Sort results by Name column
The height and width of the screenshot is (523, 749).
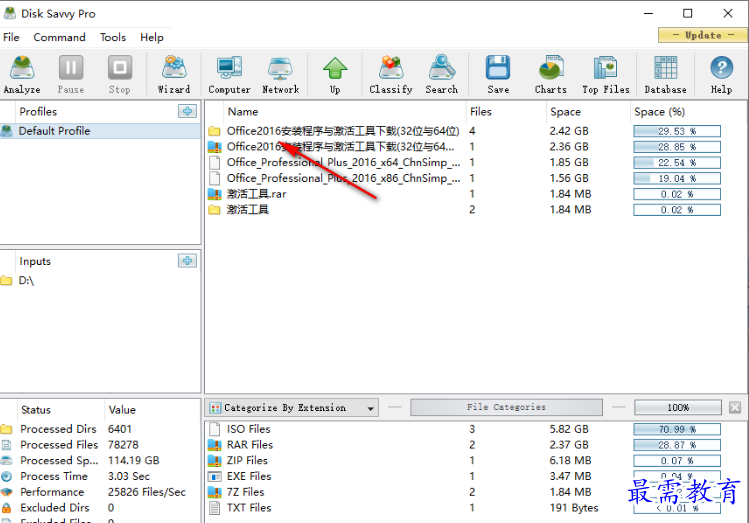344,112
